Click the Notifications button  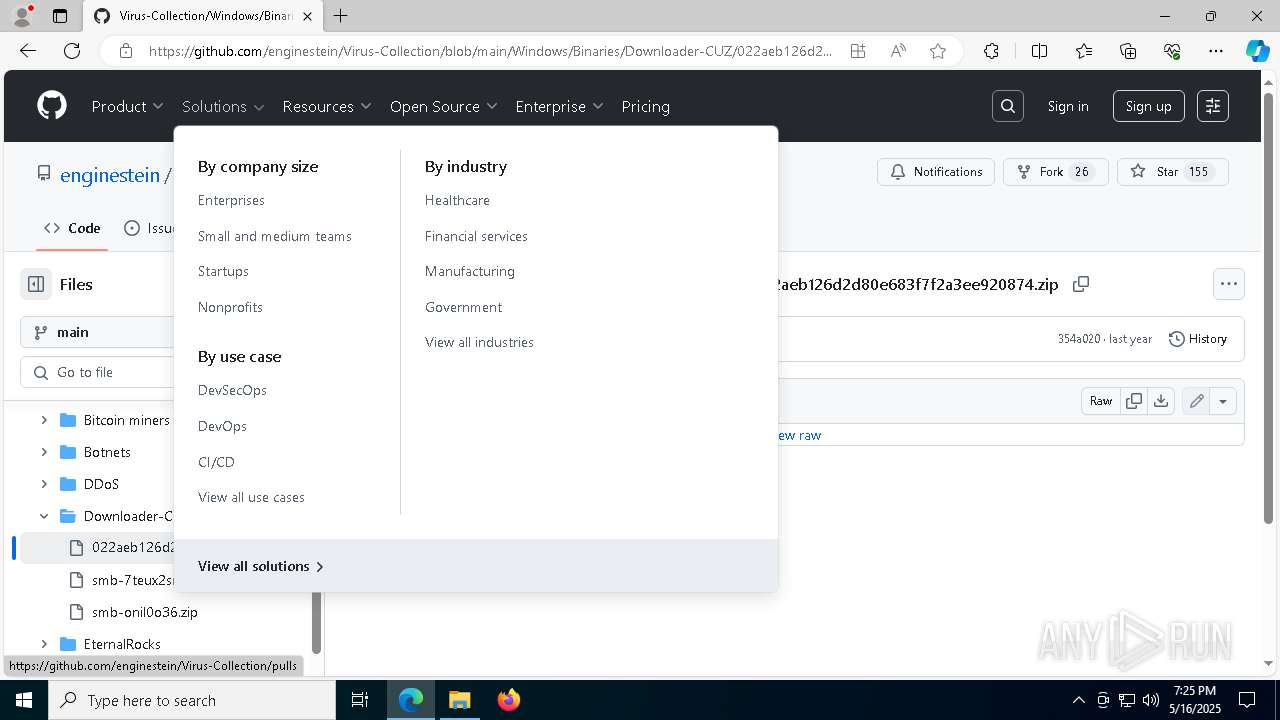point(936,172)
